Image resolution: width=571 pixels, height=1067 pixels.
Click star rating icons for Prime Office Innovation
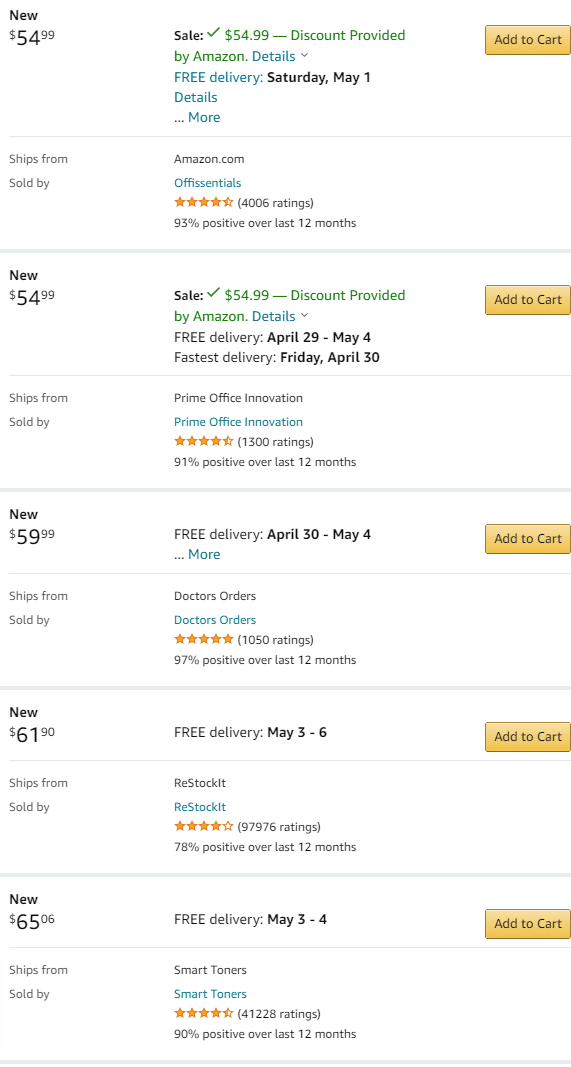click(204, 441)
